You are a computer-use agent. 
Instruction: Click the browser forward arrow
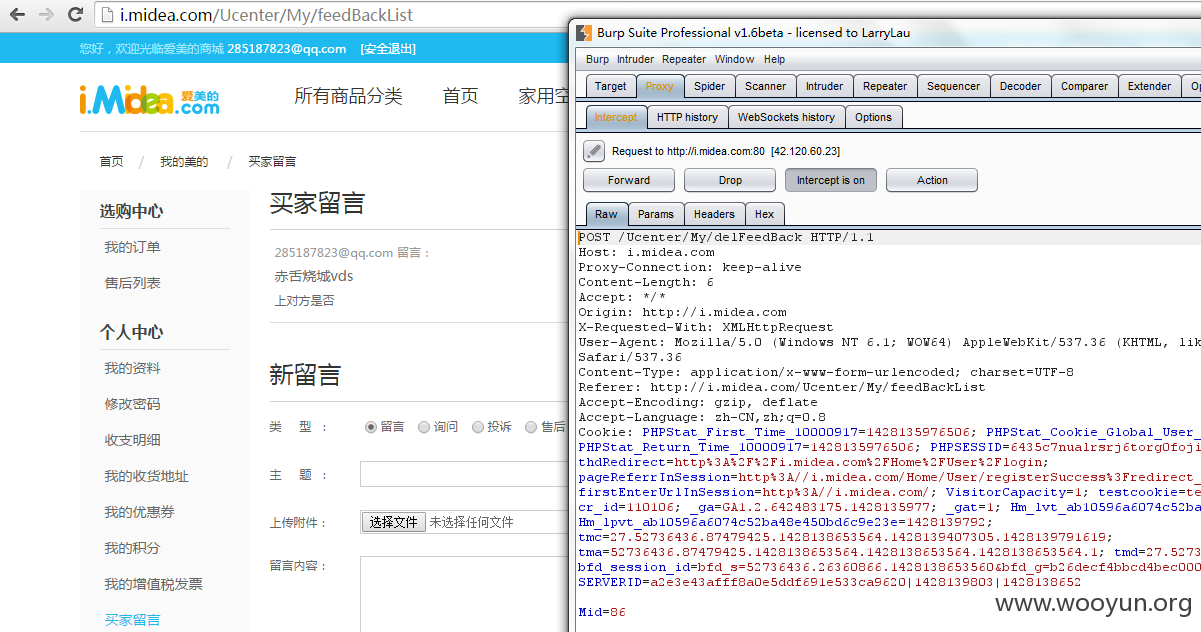tap(46, 15)
